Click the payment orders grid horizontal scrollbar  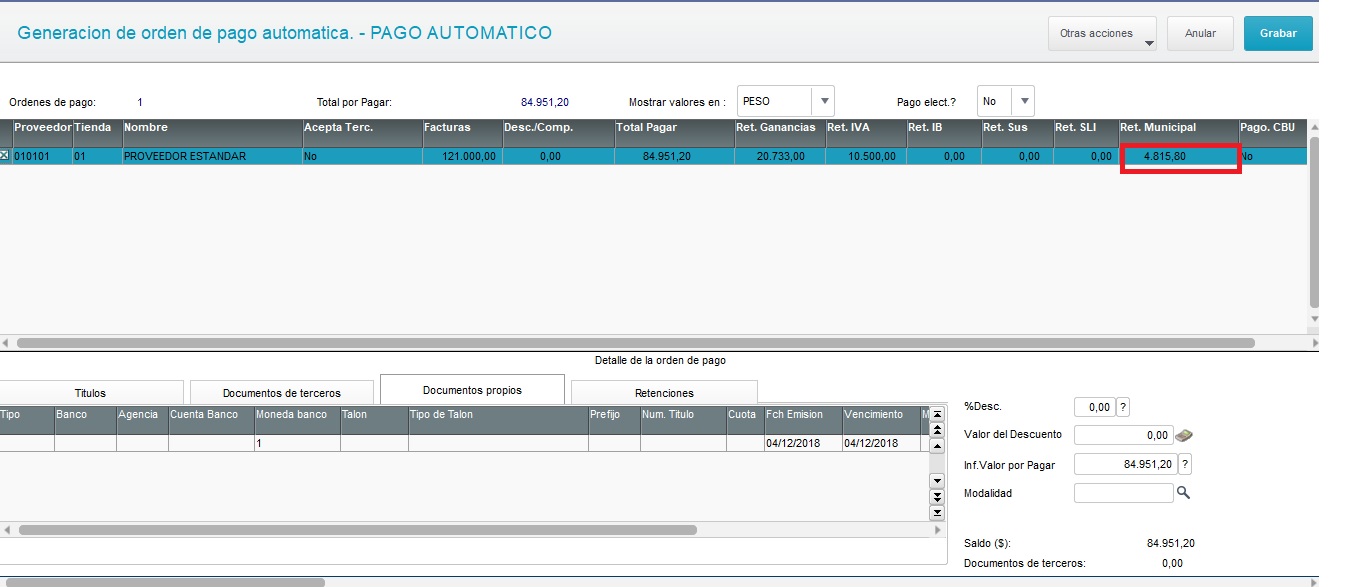pos(636,342)
